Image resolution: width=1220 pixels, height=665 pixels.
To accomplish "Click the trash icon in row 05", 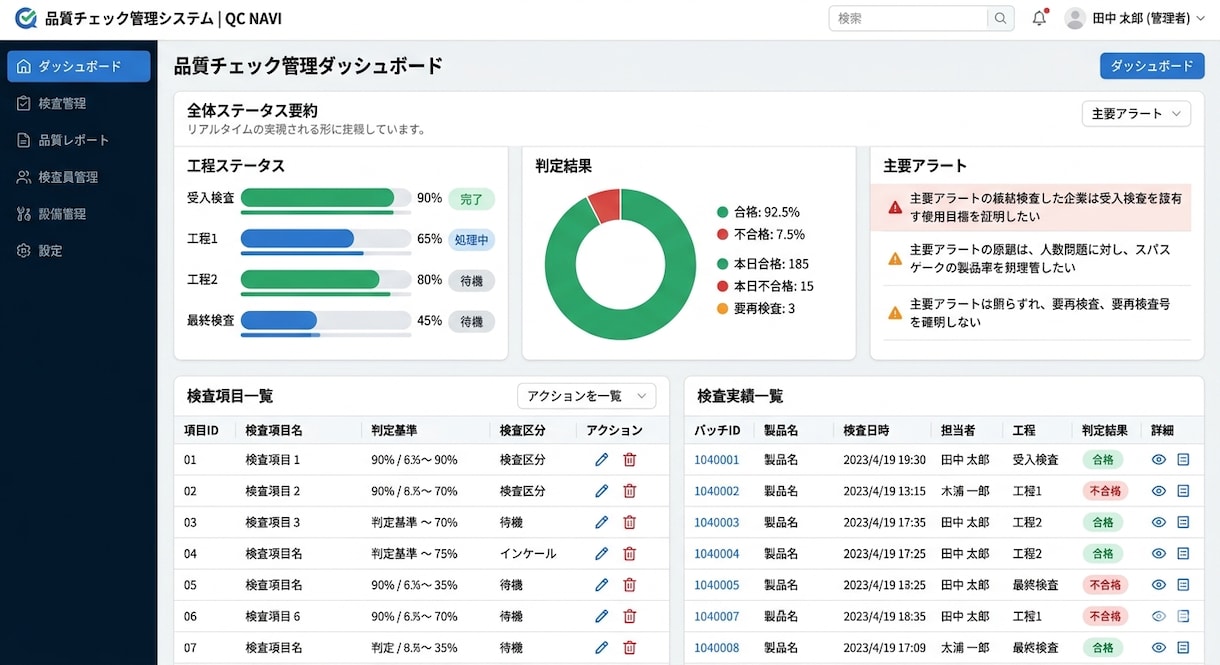I will click(630, 585).
